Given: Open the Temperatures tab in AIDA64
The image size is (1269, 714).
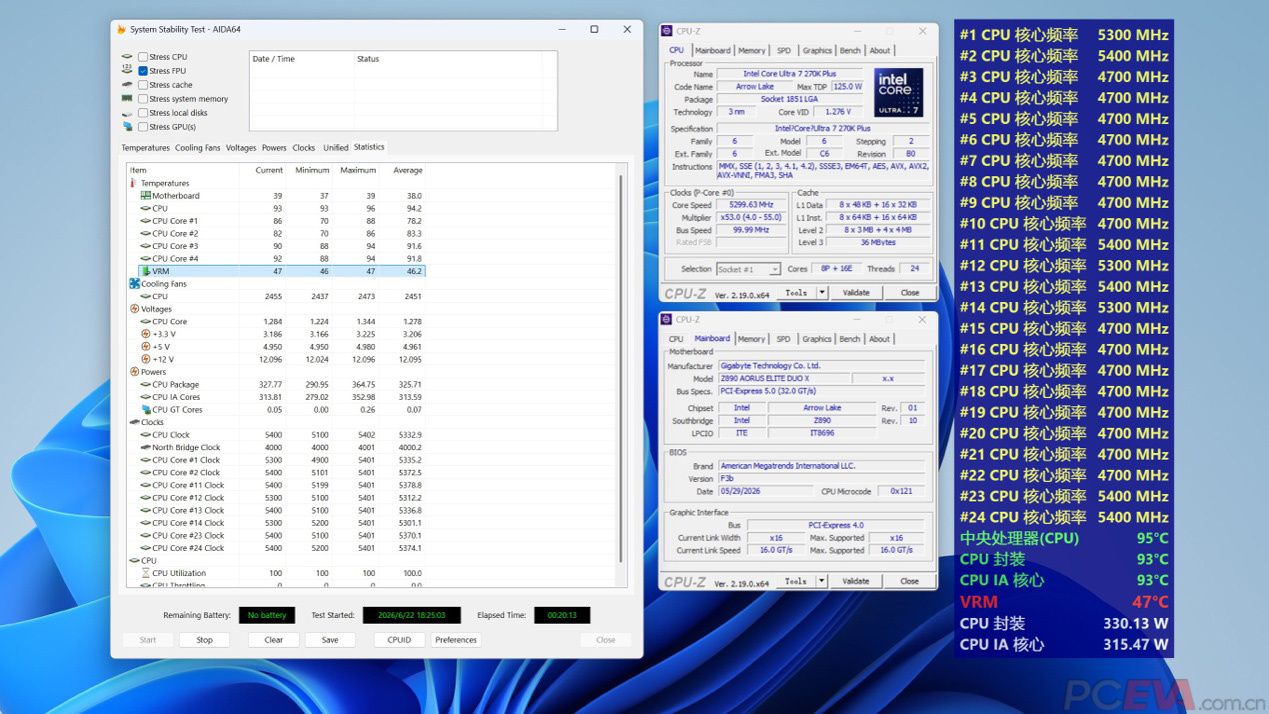Looking at the screenshot, I should (145, 148).
